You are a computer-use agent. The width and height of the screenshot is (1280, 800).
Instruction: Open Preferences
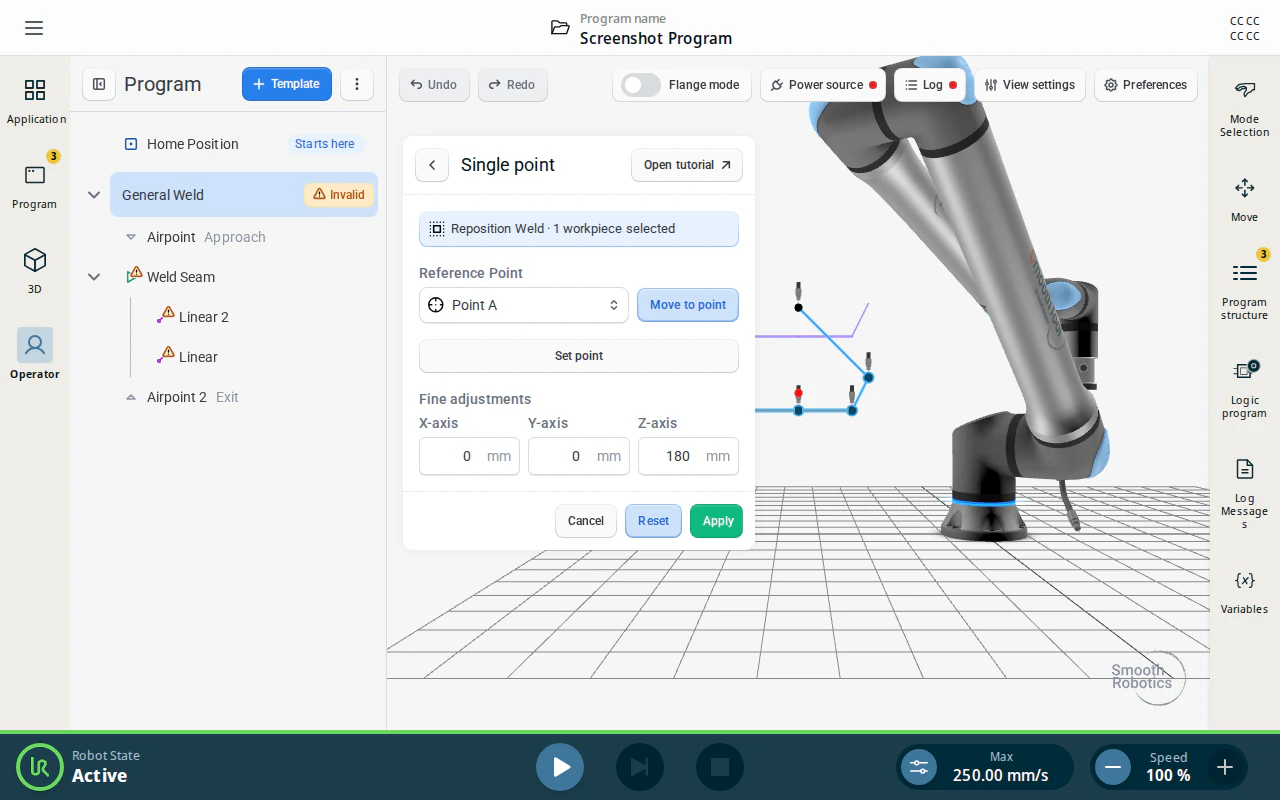click(x=1146, y=85)
